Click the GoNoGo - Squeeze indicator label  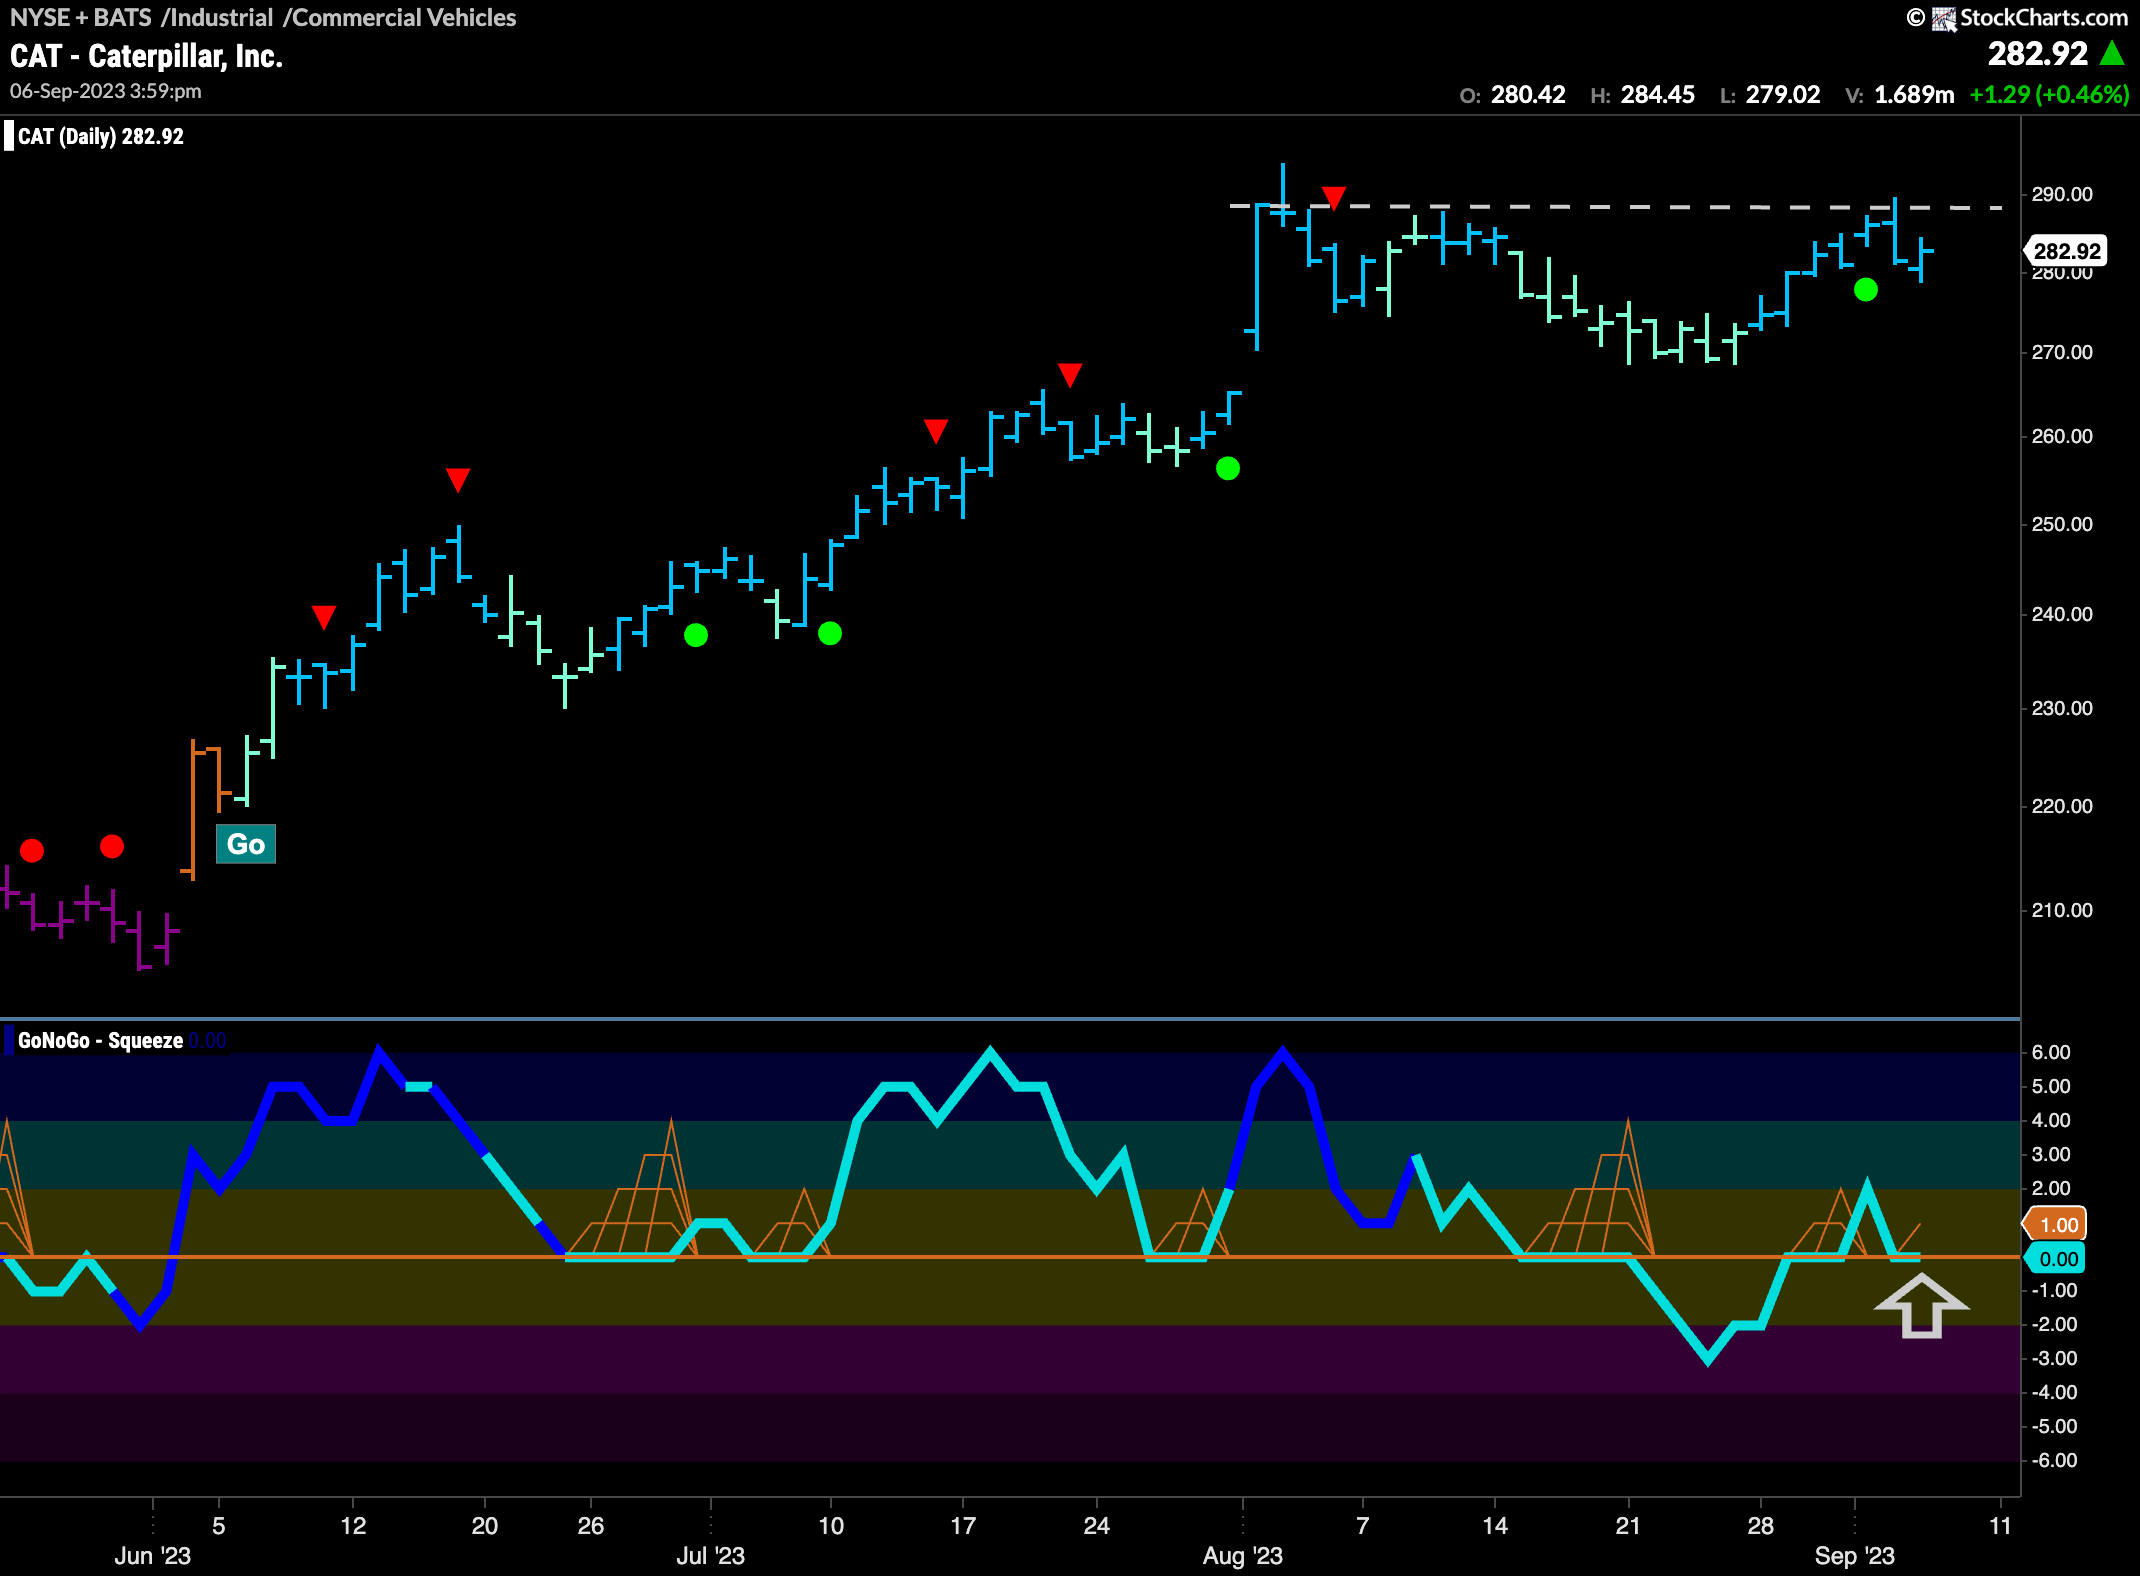pyautogui.click(x=100, y=1040)
